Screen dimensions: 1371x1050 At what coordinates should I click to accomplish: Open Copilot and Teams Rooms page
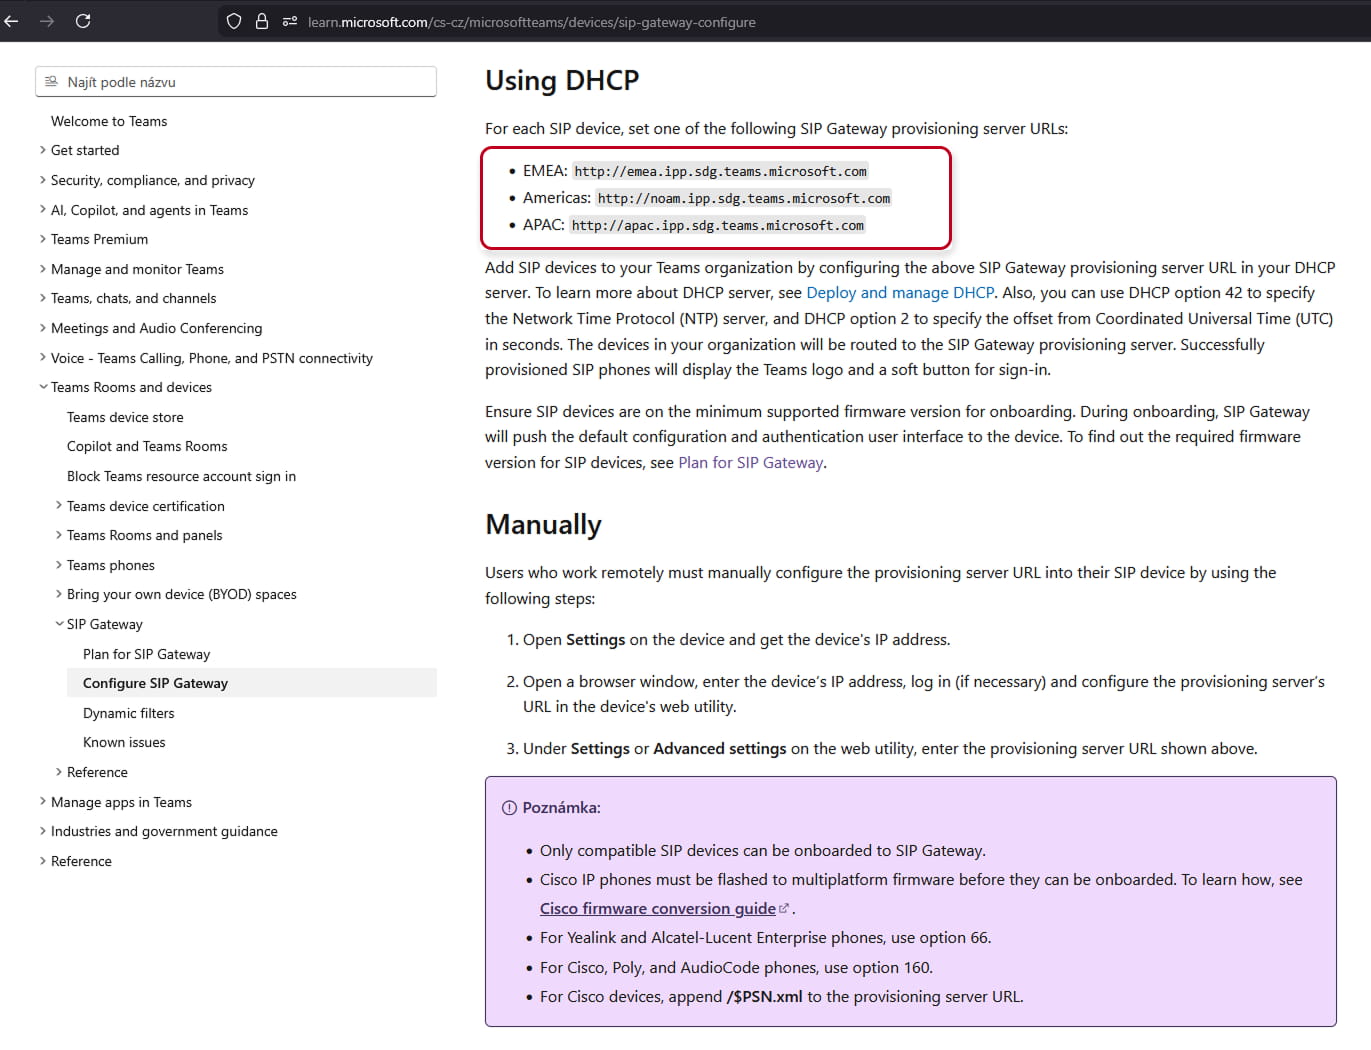(147, 446)
